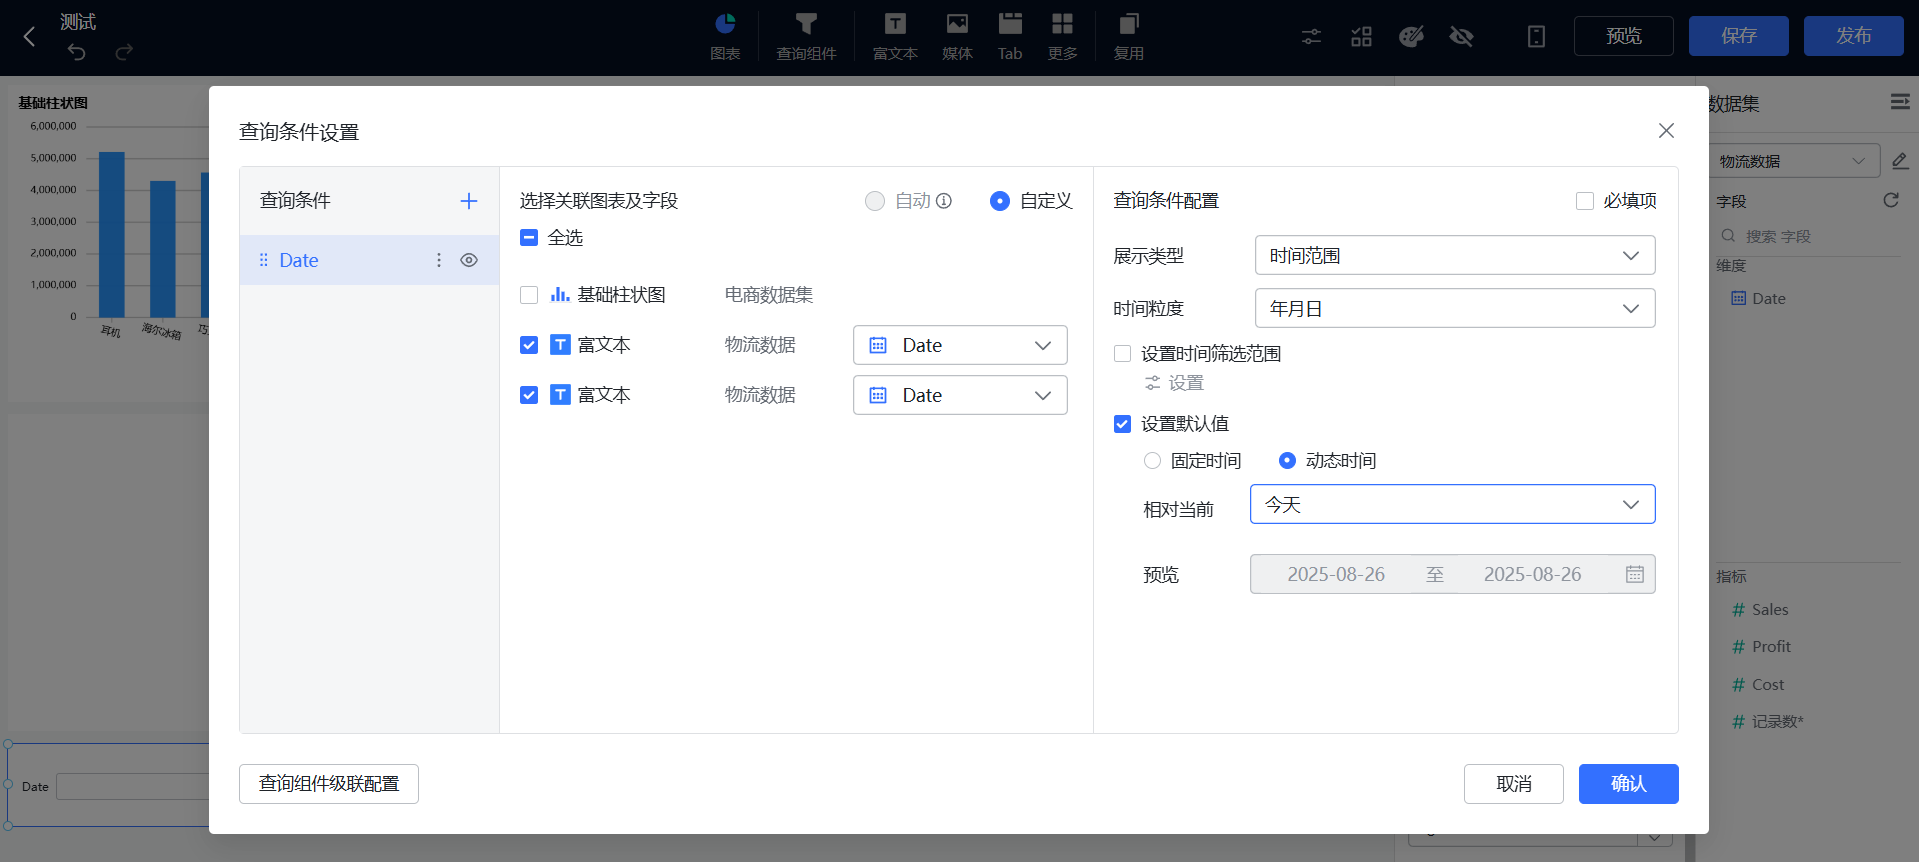Image resolution: width=1919 pixels, height=862 pixels.
Task: Click the Date input on canvas query component
Action: tap(132, 787)
